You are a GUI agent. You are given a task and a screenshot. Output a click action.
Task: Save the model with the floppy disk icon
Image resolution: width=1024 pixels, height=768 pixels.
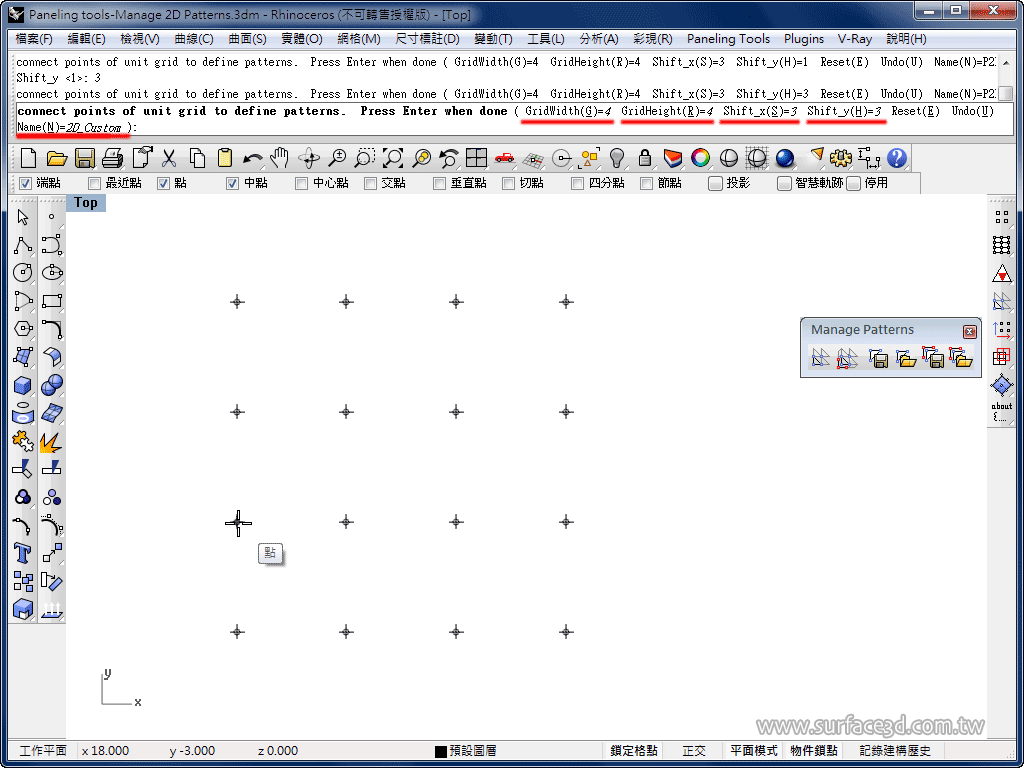[x=85, y=158]
